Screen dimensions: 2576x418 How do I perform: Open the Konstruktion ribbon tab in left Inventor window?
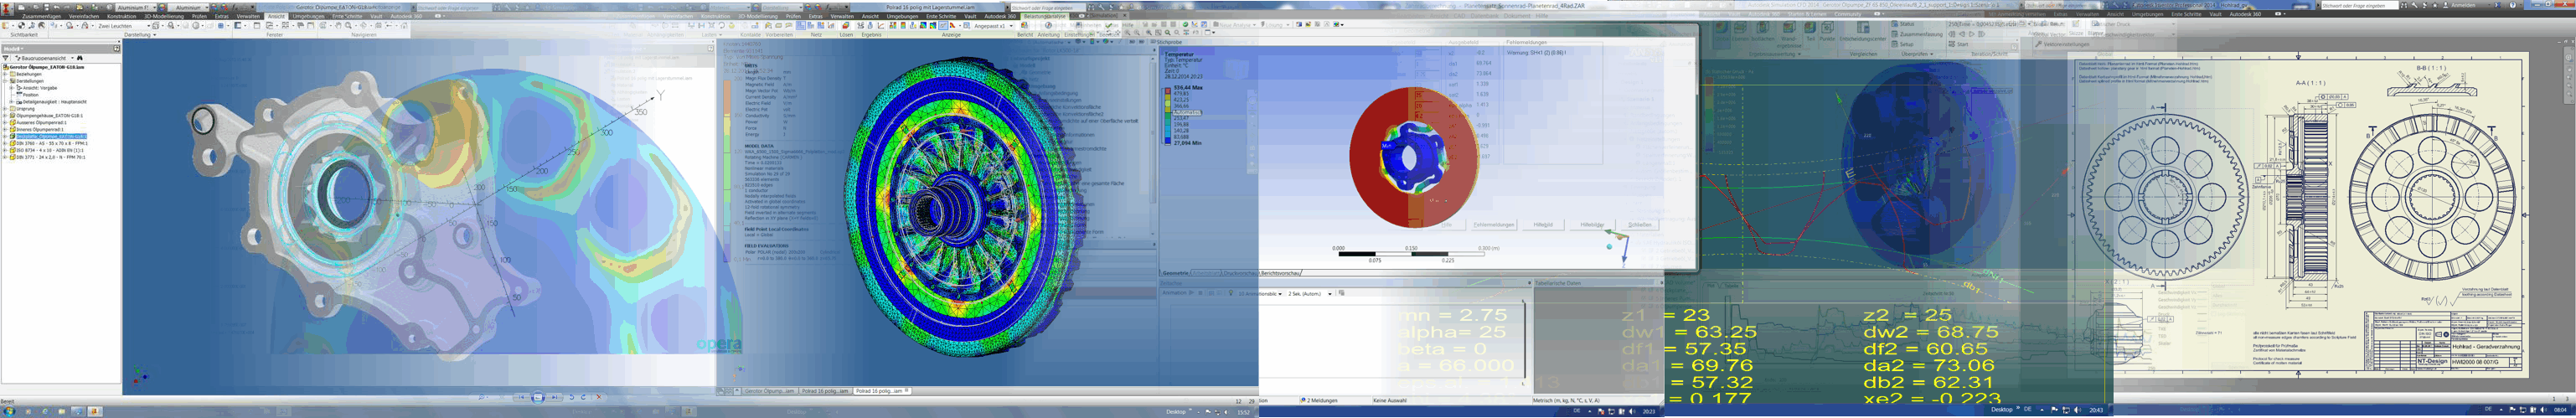pyautogui.click(x=121, y=16)
